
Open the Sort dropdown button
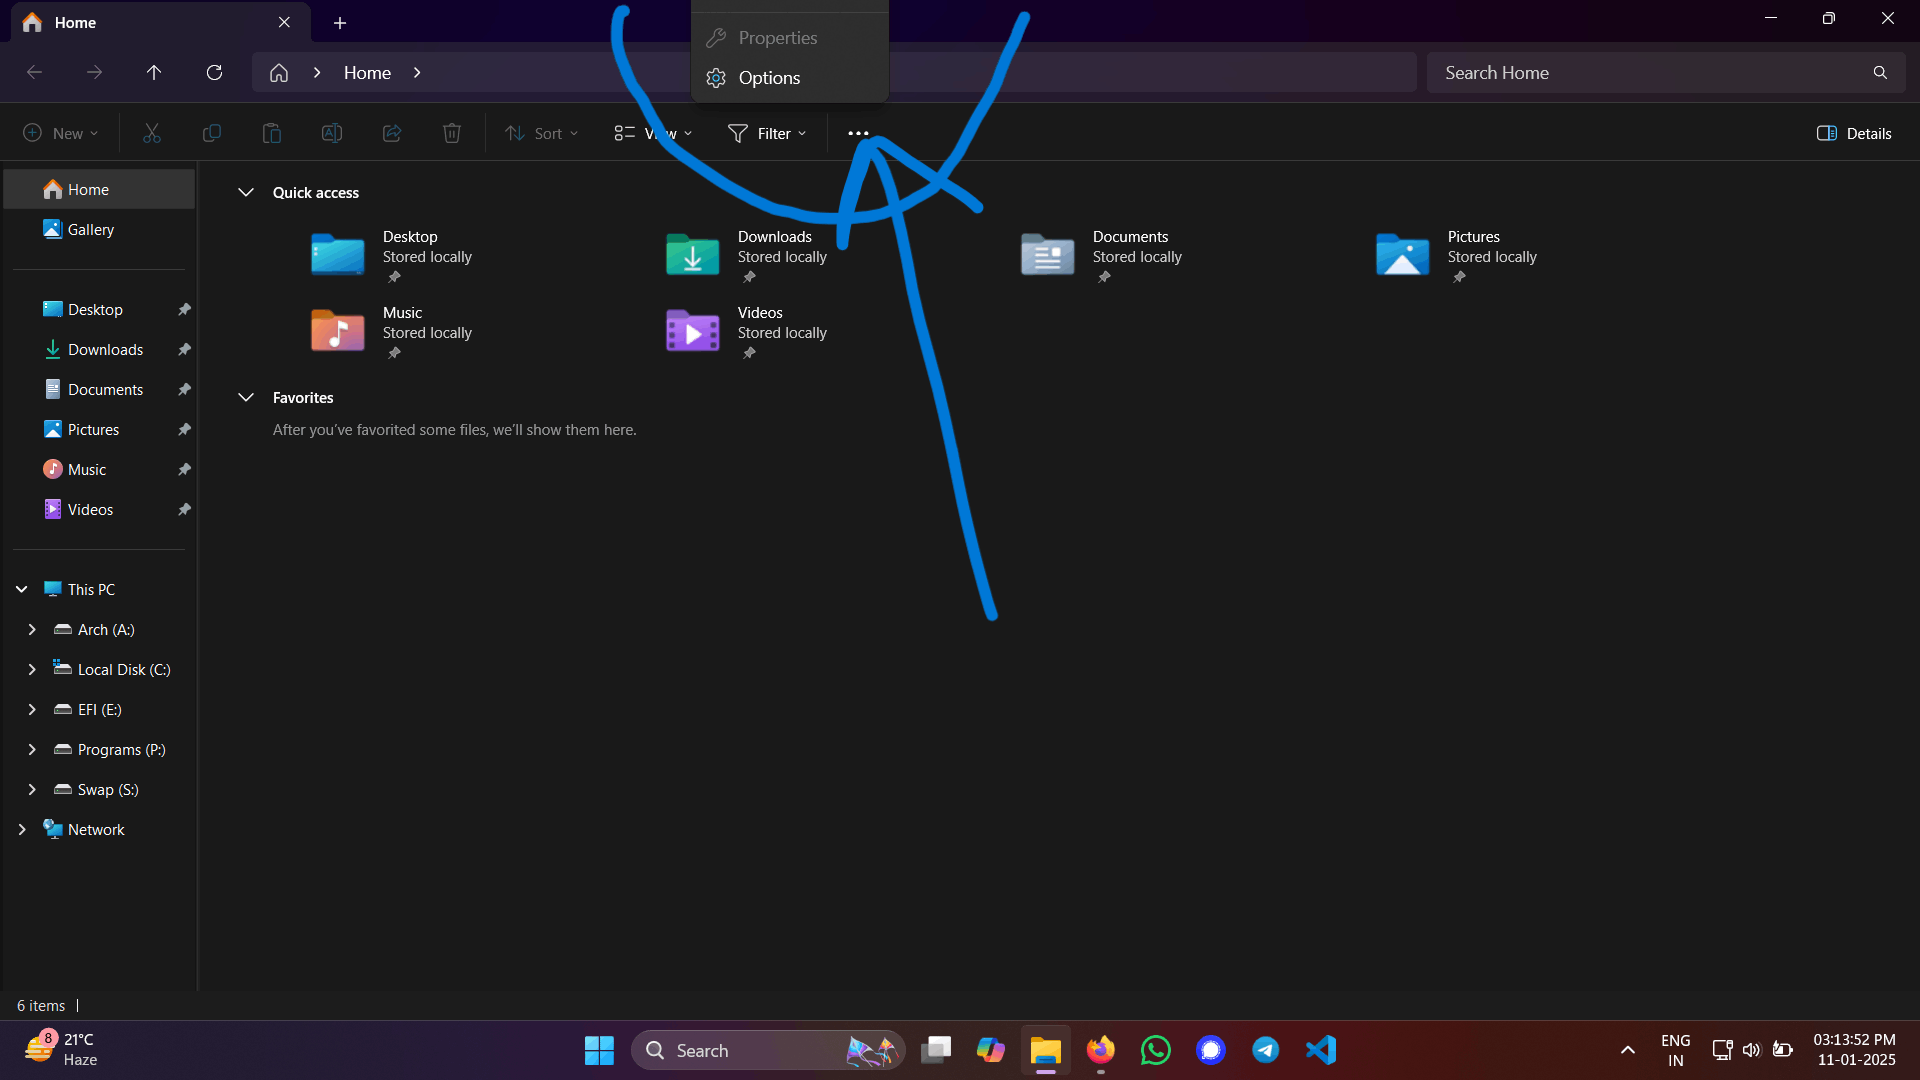pos(542,133)
